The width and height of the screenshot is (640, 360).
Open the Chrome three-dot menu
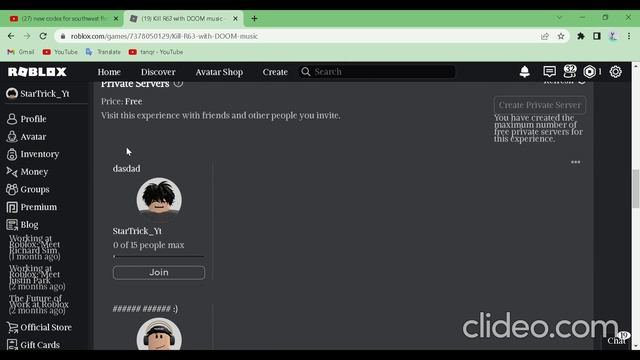[629, 36]
